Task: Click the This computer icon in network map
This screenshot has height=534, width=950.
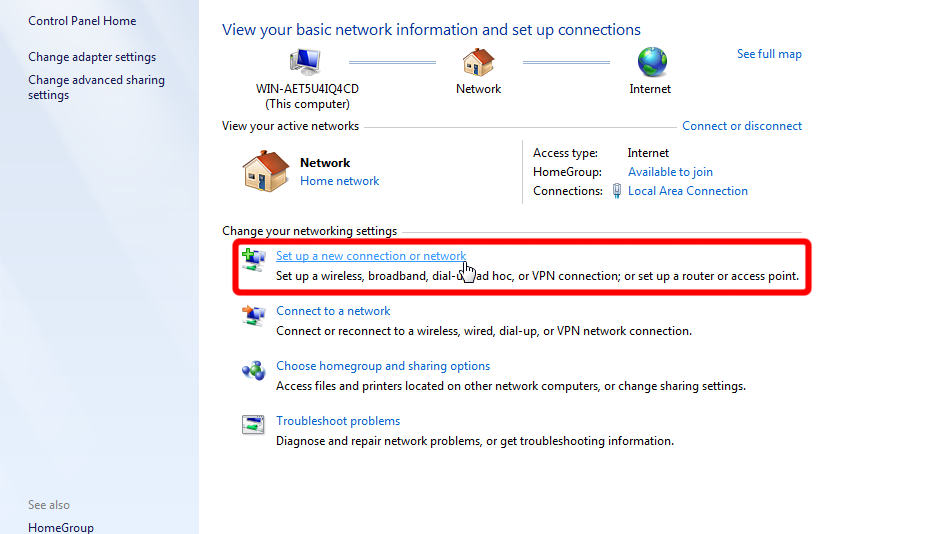Action: (306, 62)
